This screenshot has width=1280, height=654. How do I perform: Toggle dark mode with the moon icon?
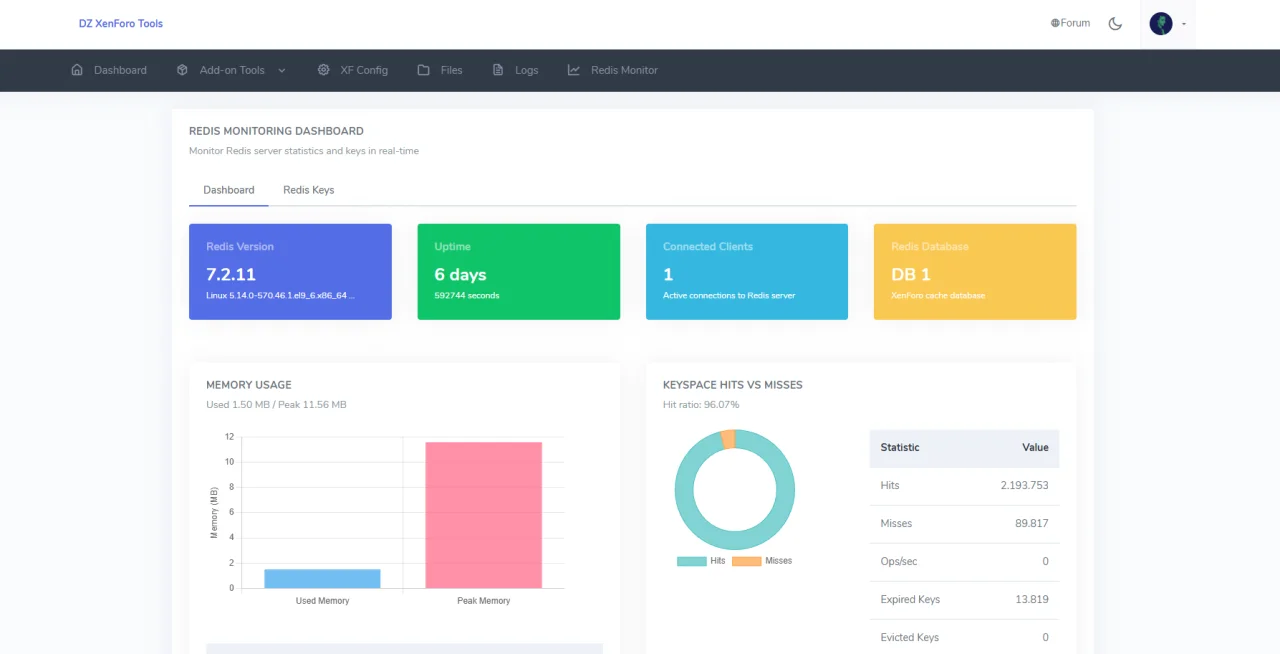(x=1115, y=23)
